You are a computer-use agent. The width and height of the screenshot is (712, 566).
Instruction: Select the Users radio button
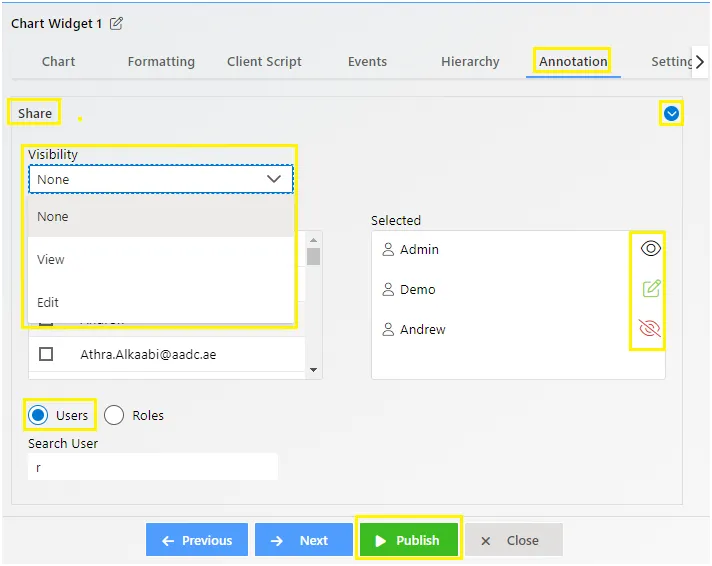(38, 415)
